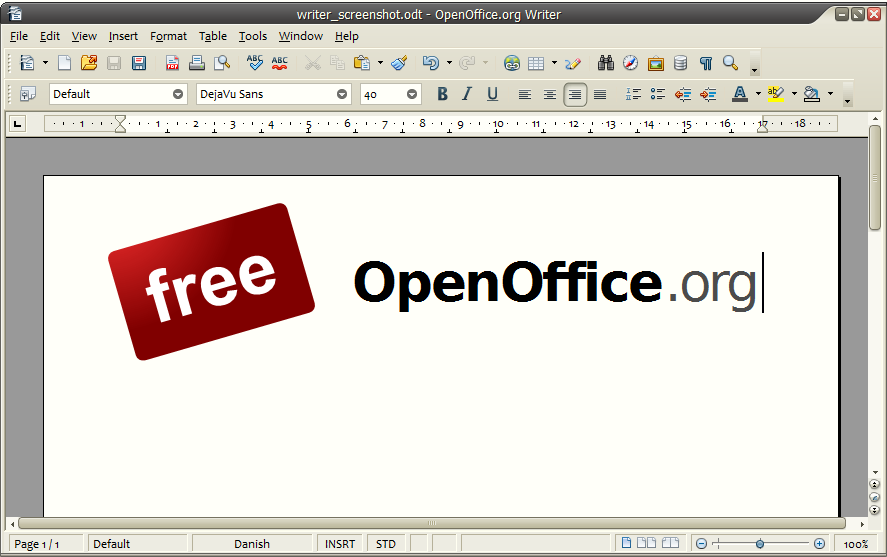
Task: Run Spelling and Grammar check
Action: coord(255,63)
